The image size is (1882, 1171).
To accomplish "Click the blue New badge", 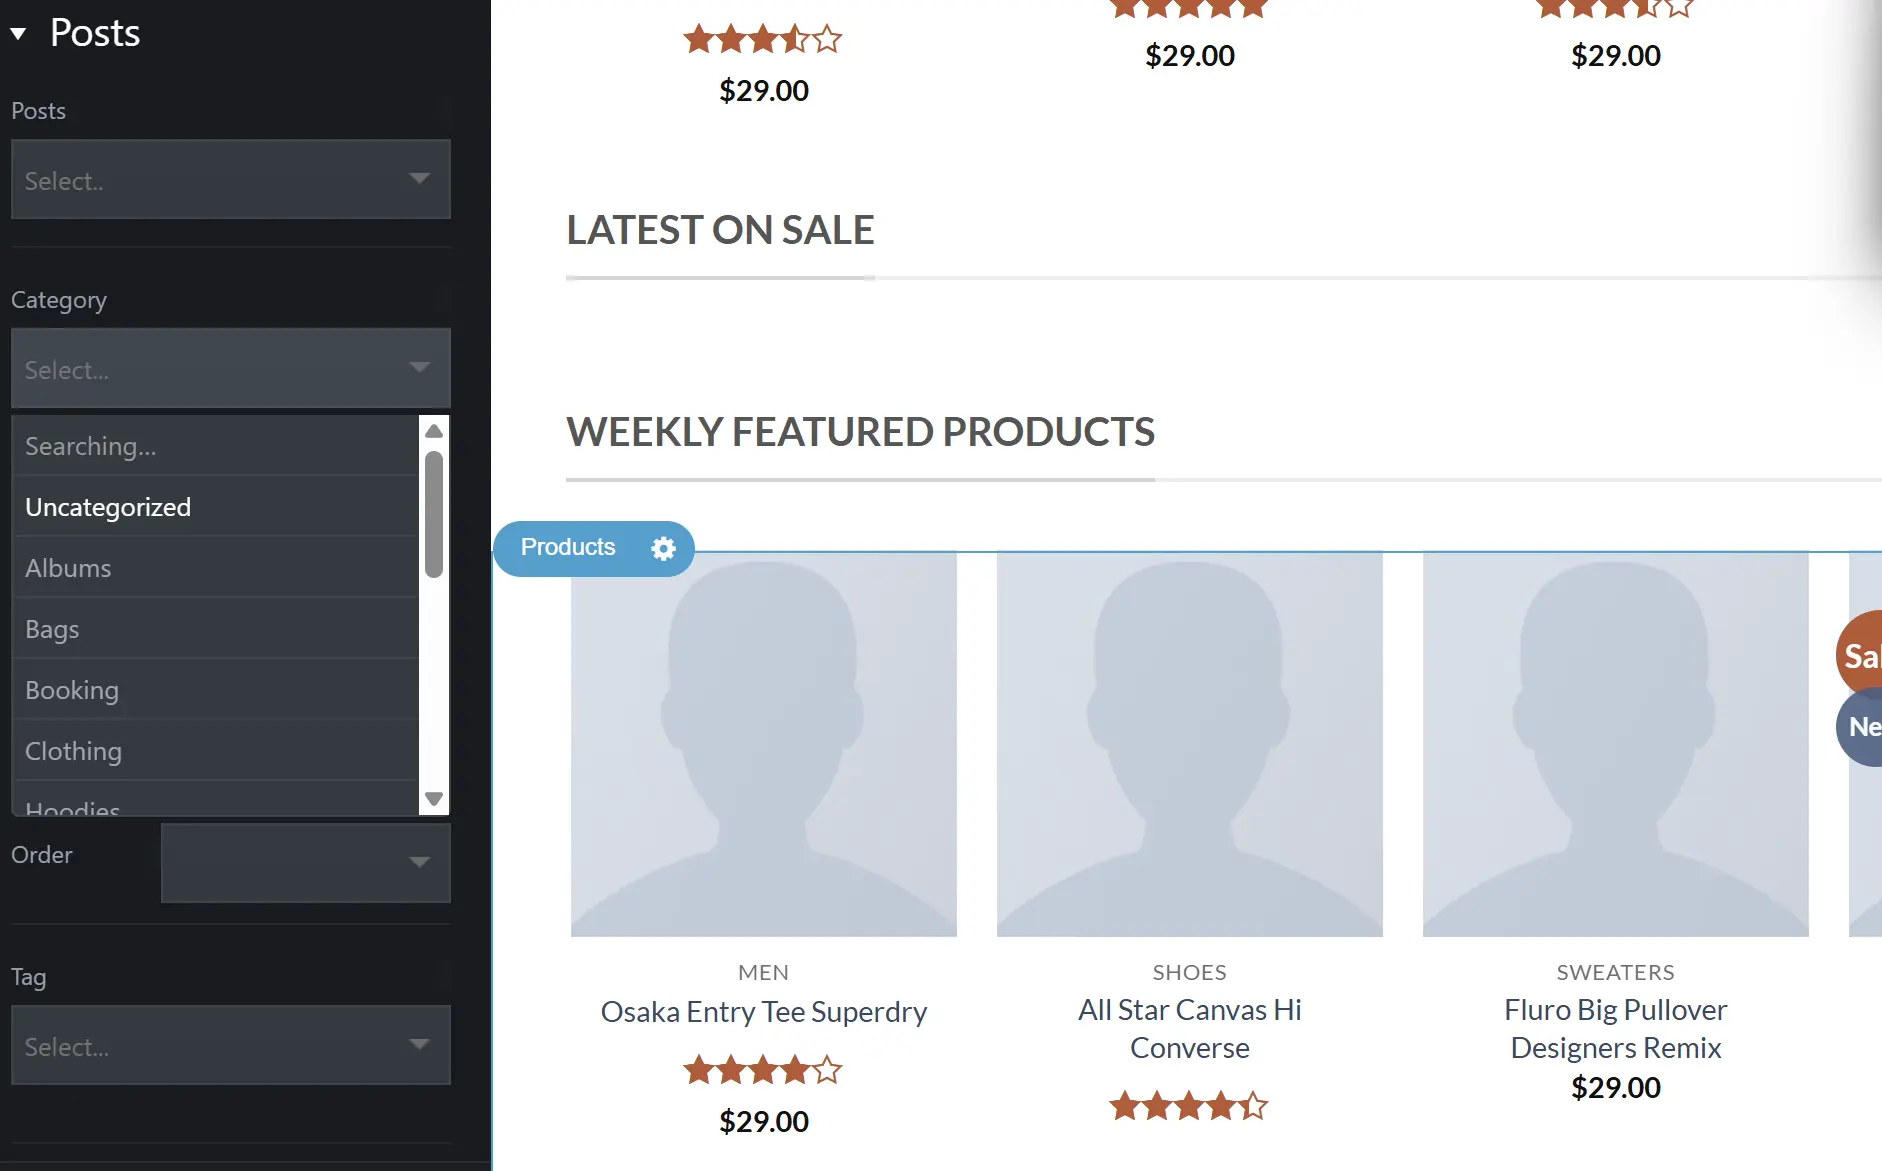I will click(x=1860, y=727).
